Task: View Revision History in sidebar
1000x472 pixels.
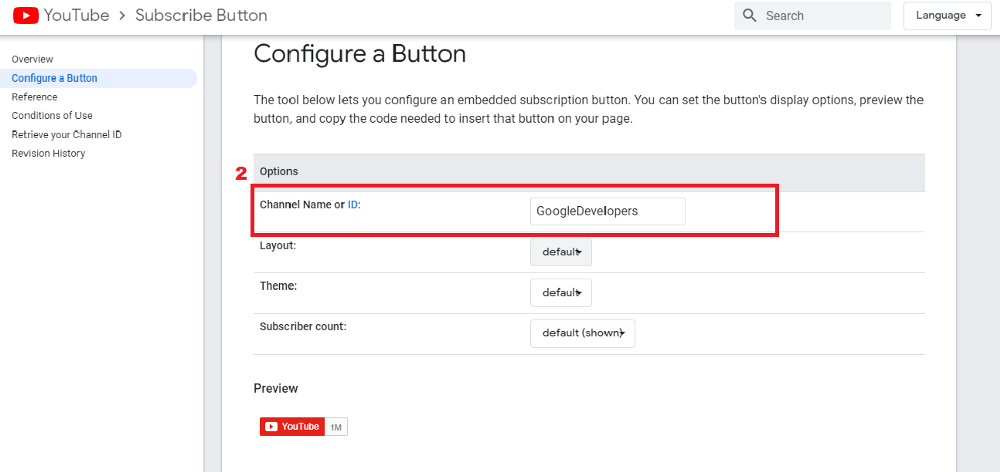Action: point(48,153)
